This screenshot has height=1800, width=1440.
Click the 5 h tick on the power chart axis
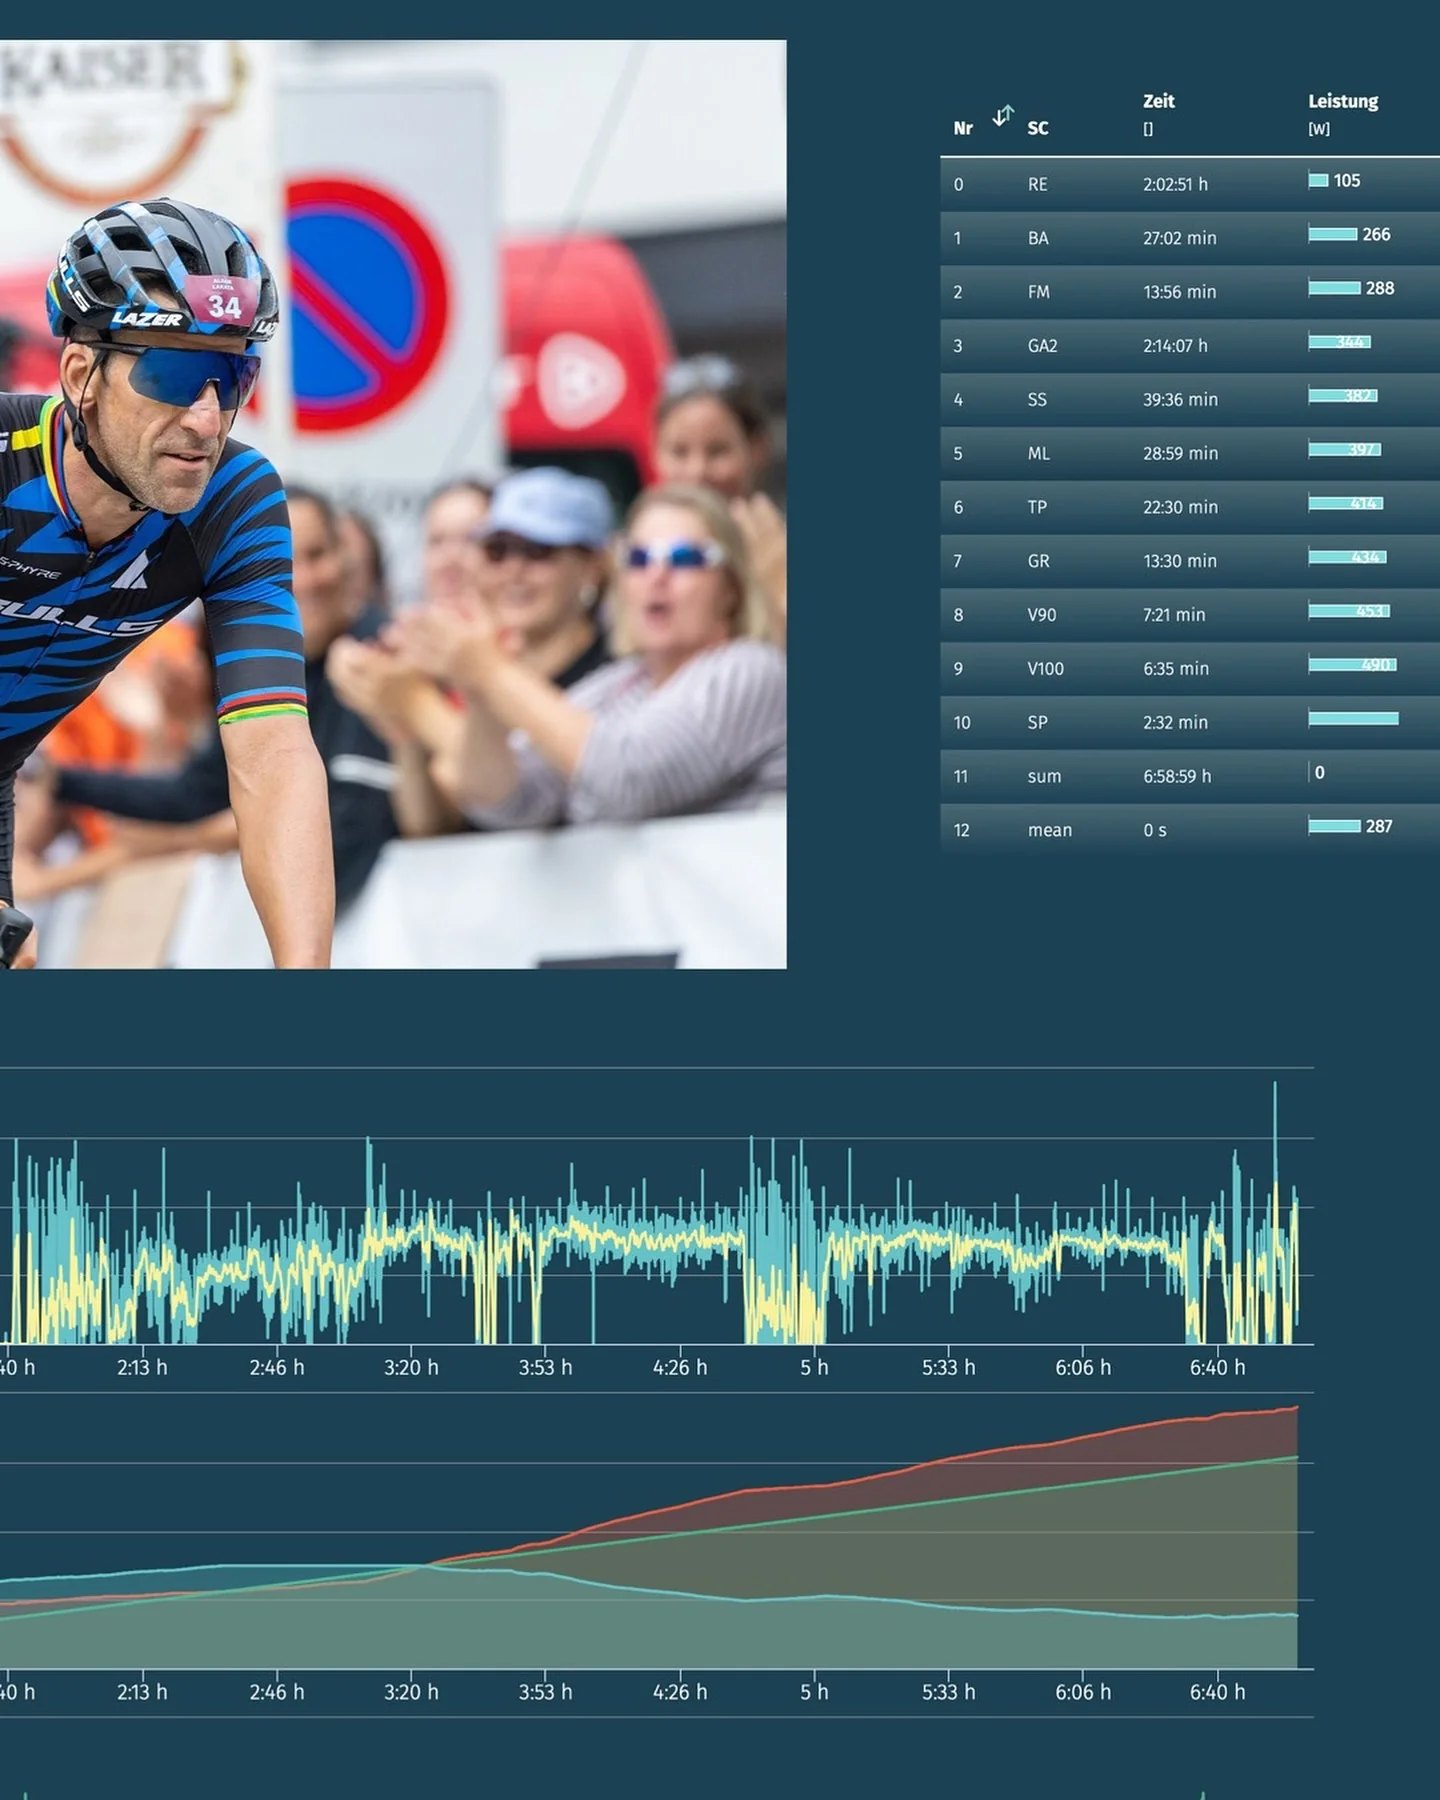[814, 1367]
